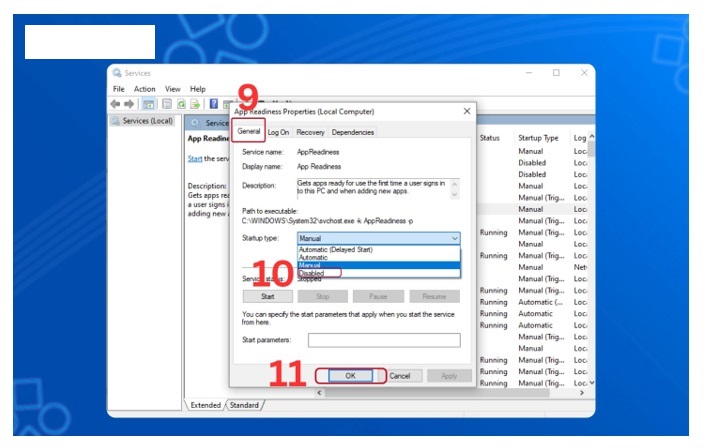Expand the Startup type combo box
The height and width of the screenshot is (448, 714).
coord(379,239)
